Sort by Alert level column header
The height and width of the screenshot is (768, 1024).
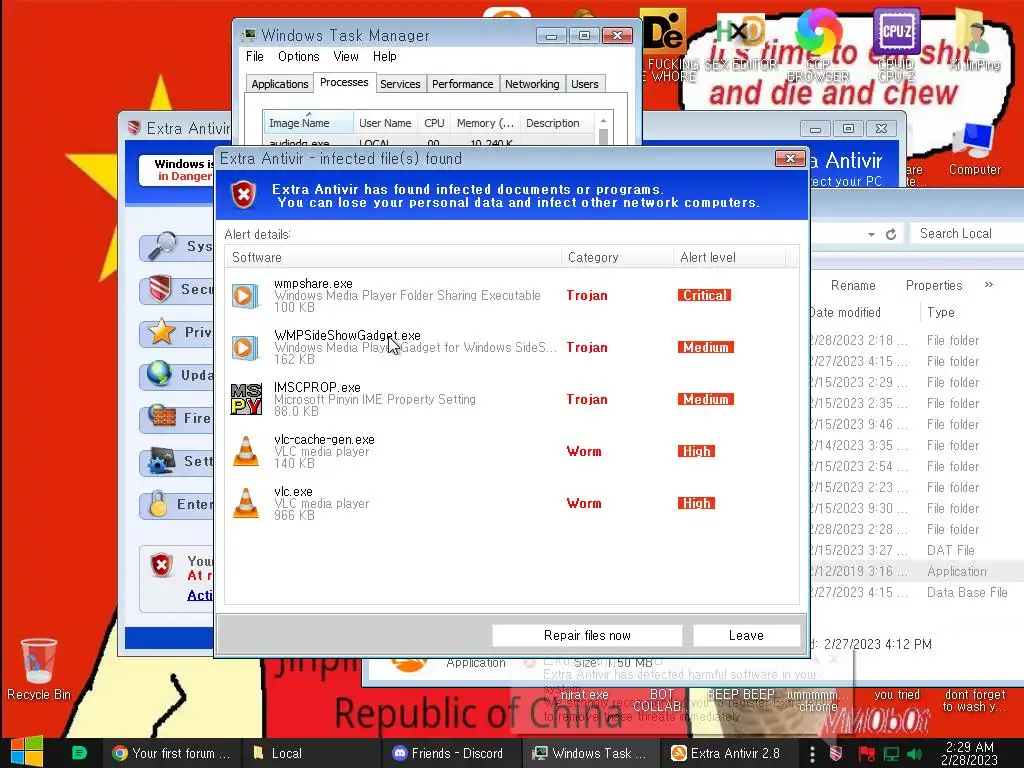click(729, 257)
